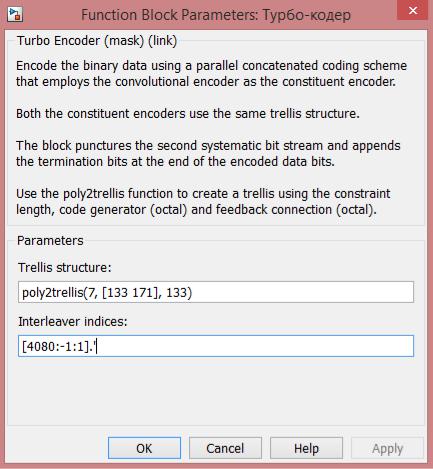Click the 'Turbo Encoder (mask) (link)' heading
Image resolution: width=433 pixels, height=469 pixels.
tap(97, 41)
